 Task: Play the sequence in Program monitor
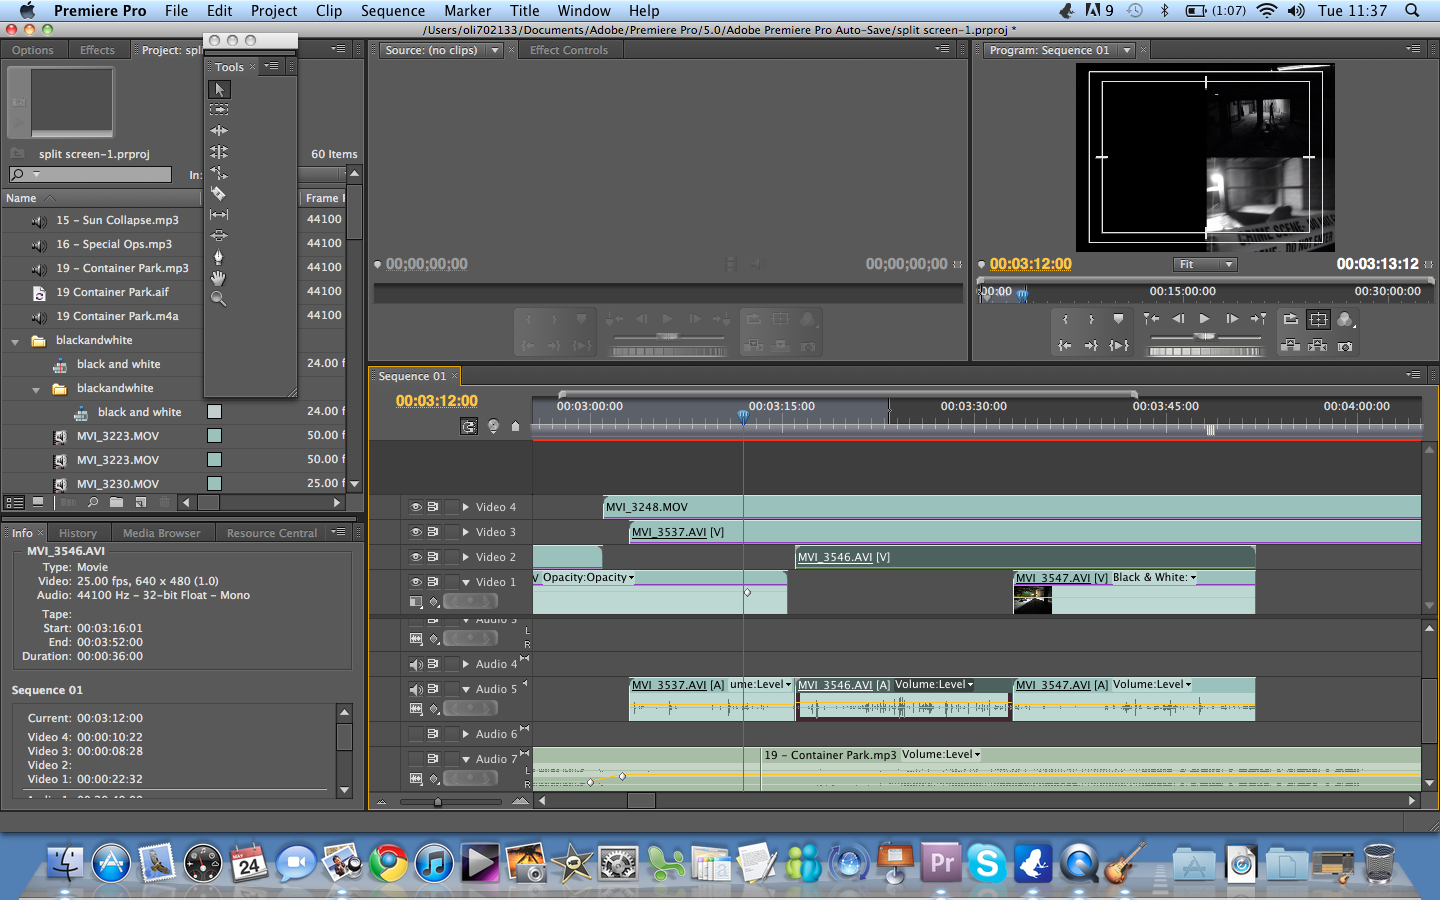(x=1205, y=319)
